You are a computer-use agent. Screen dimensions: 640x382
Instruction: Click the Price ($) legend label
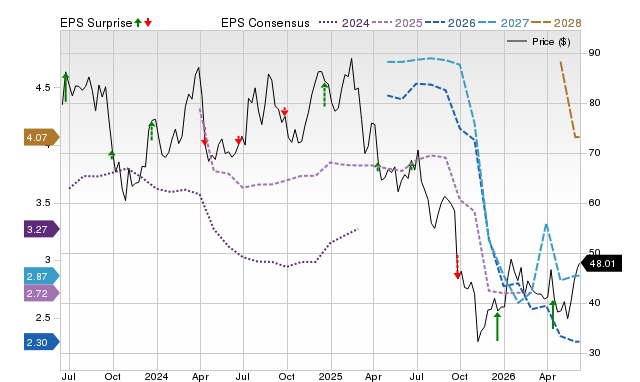(551, 42)
